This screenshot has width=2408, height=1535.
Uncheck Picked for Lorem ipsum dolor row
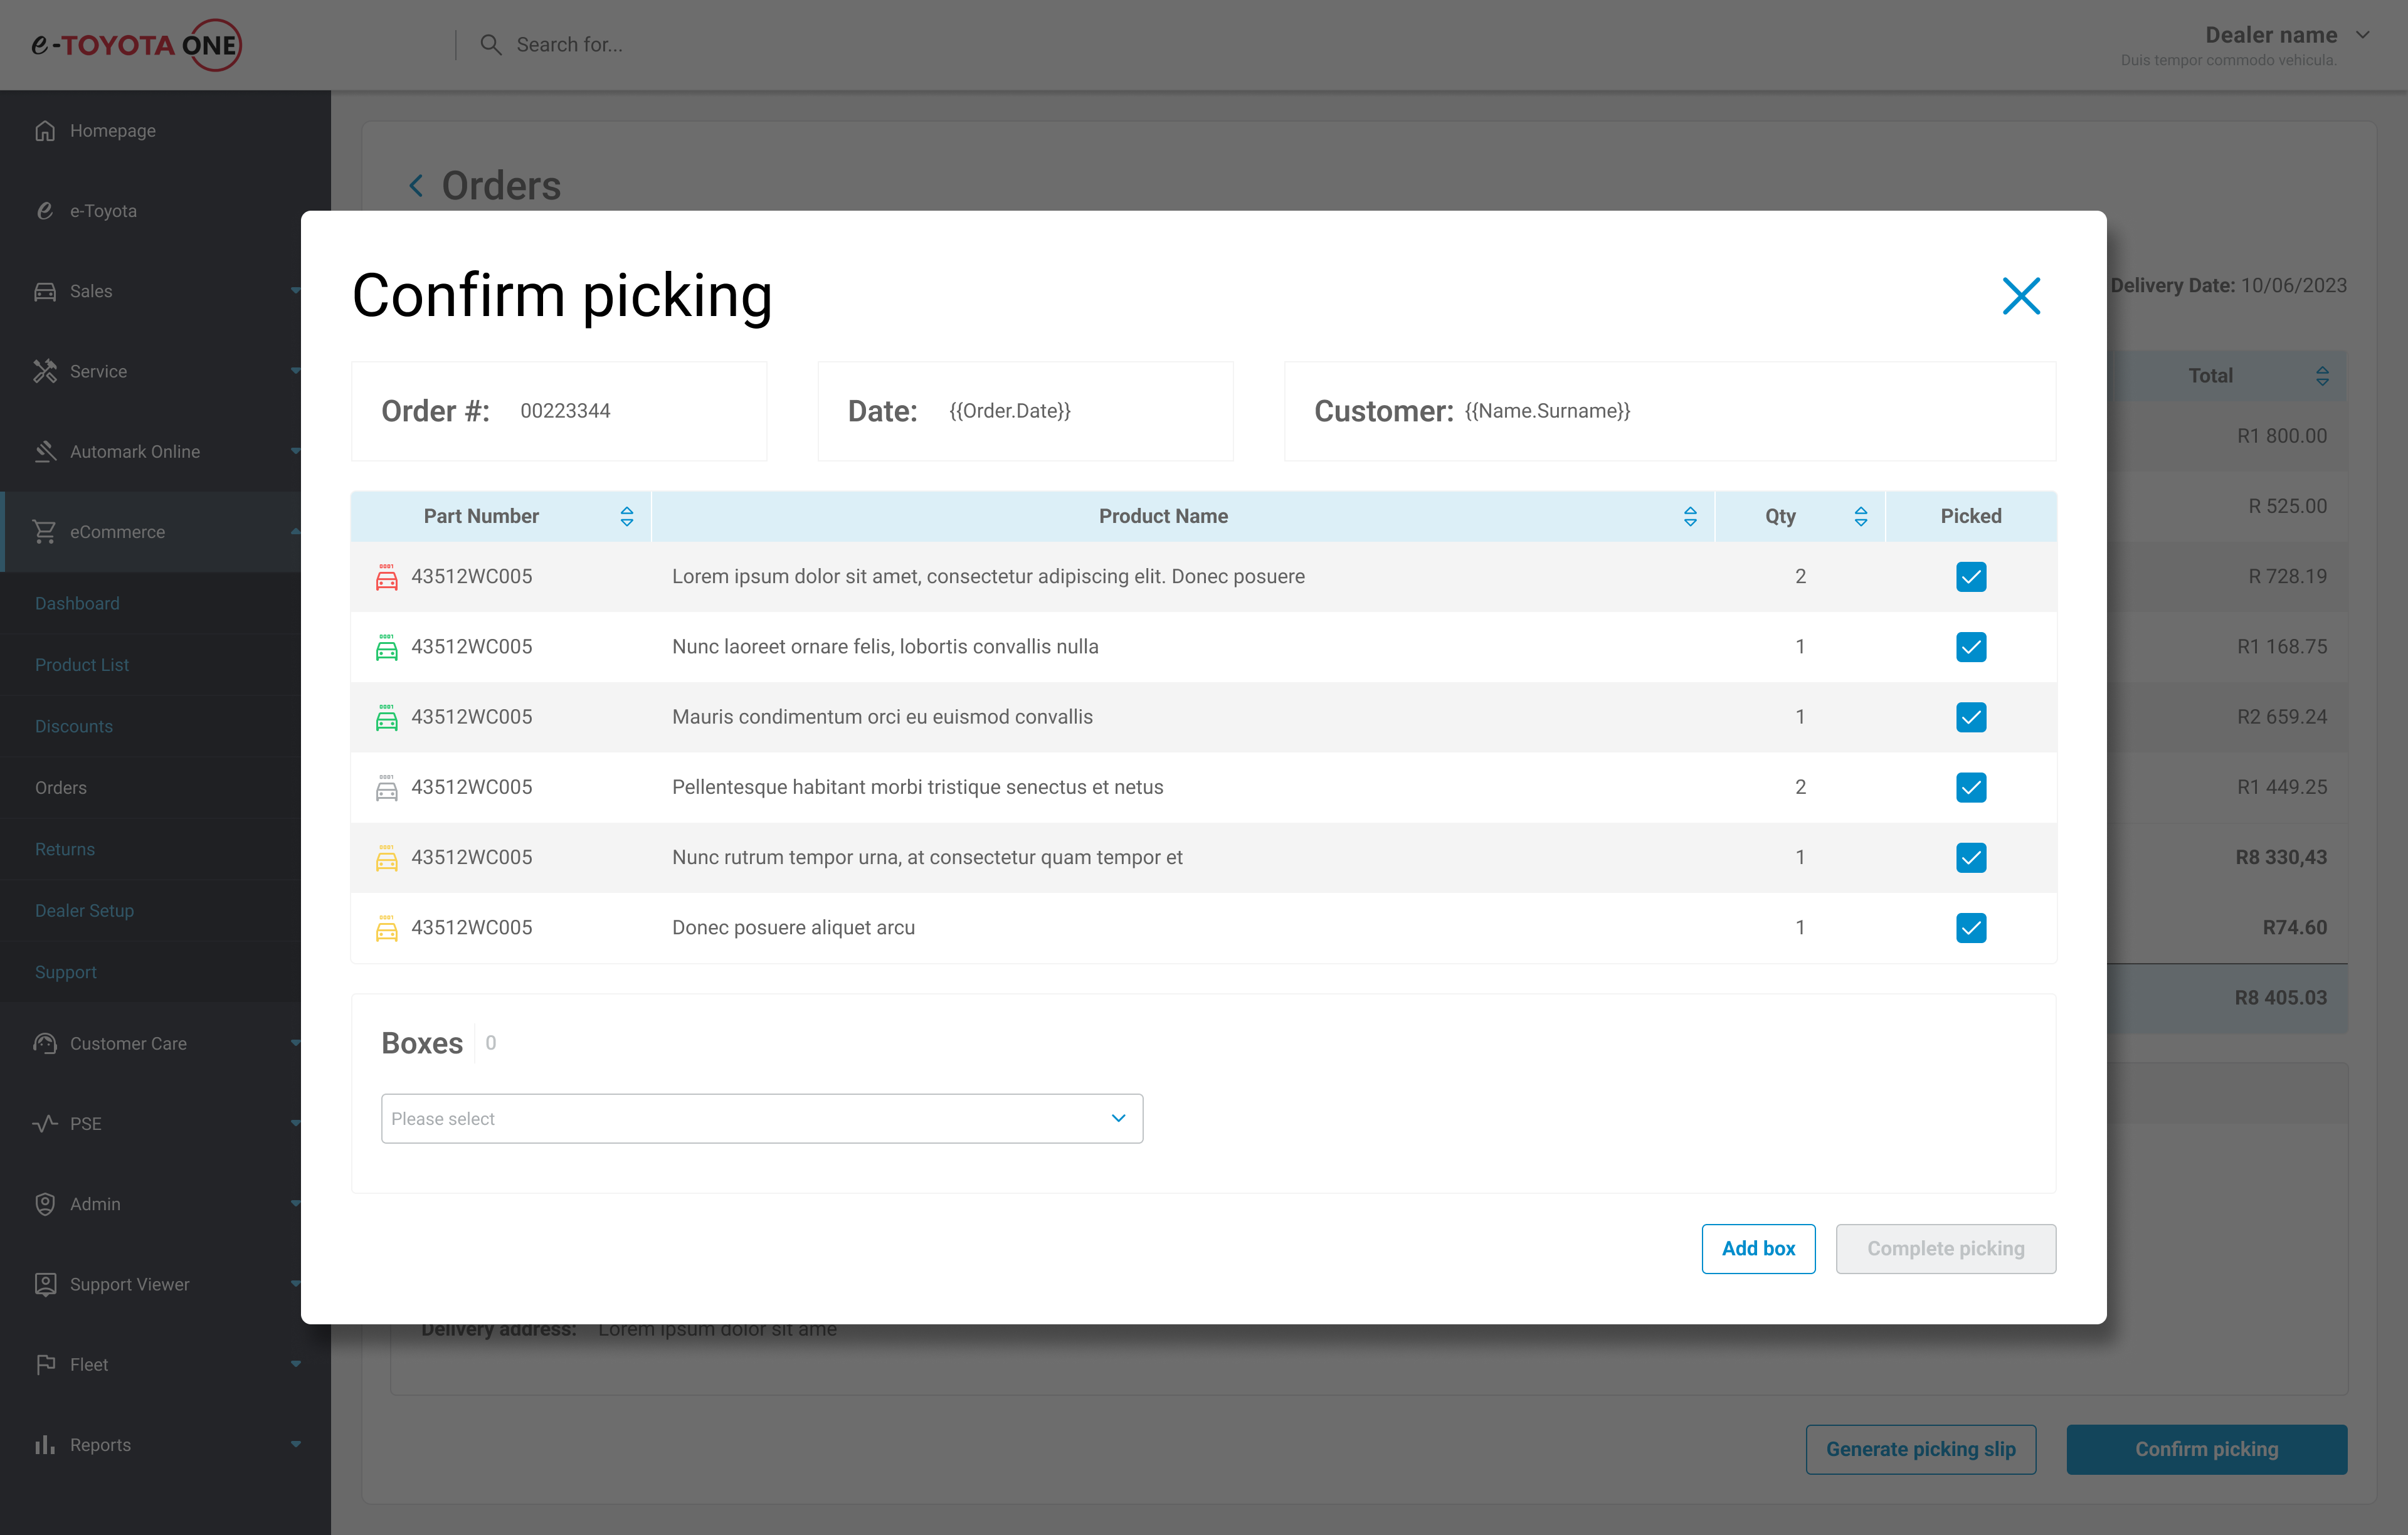(1970, 577)
